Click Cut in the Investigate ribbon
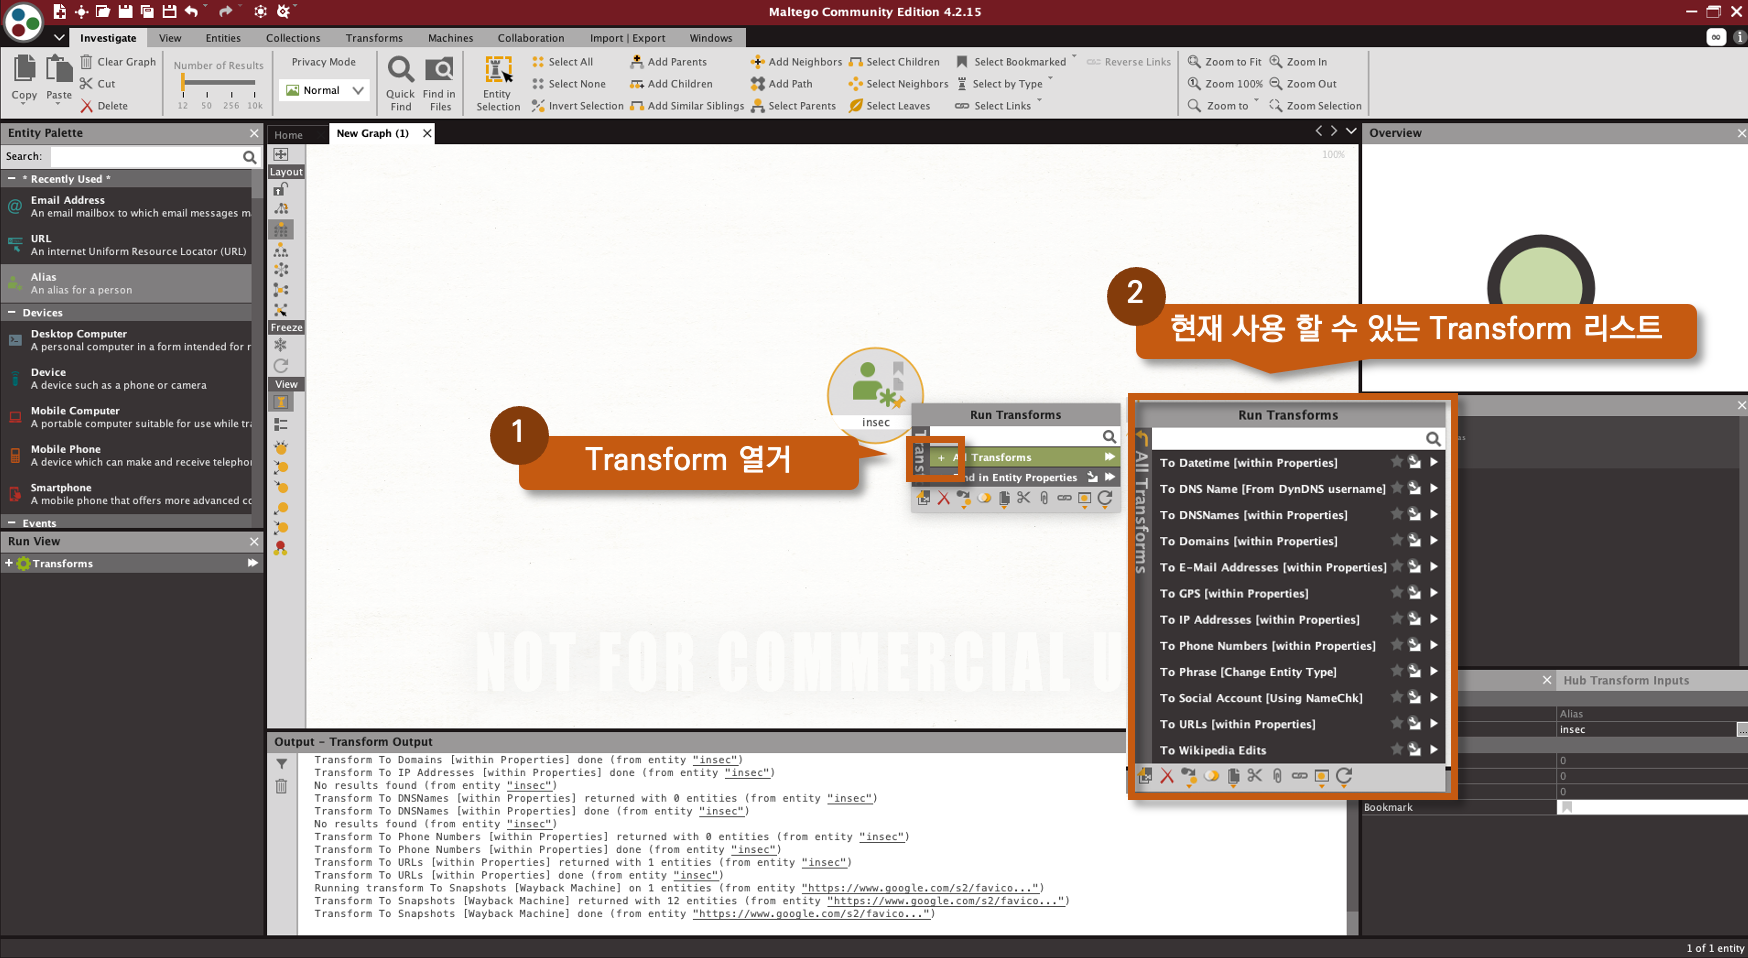This screenshot has height=958, width=1748. (98, 84)
